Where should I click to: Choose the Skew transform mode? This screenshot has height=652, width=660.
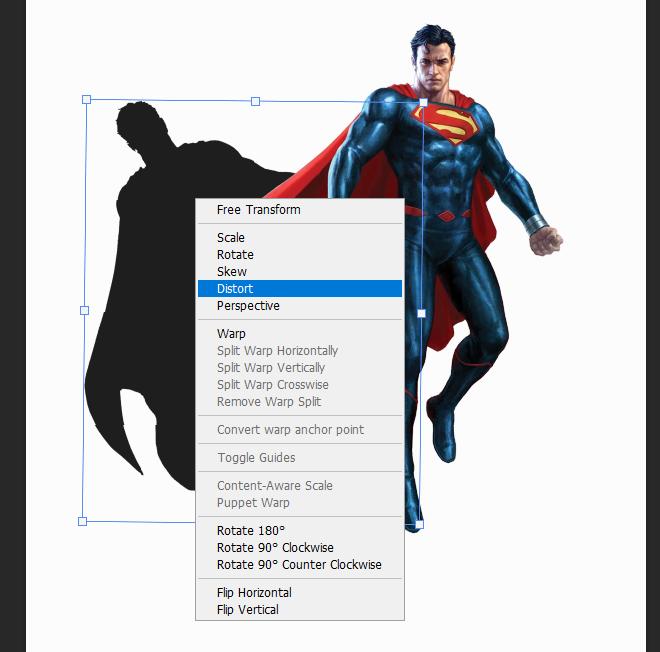pyautogui.click(x=300, y=271)
